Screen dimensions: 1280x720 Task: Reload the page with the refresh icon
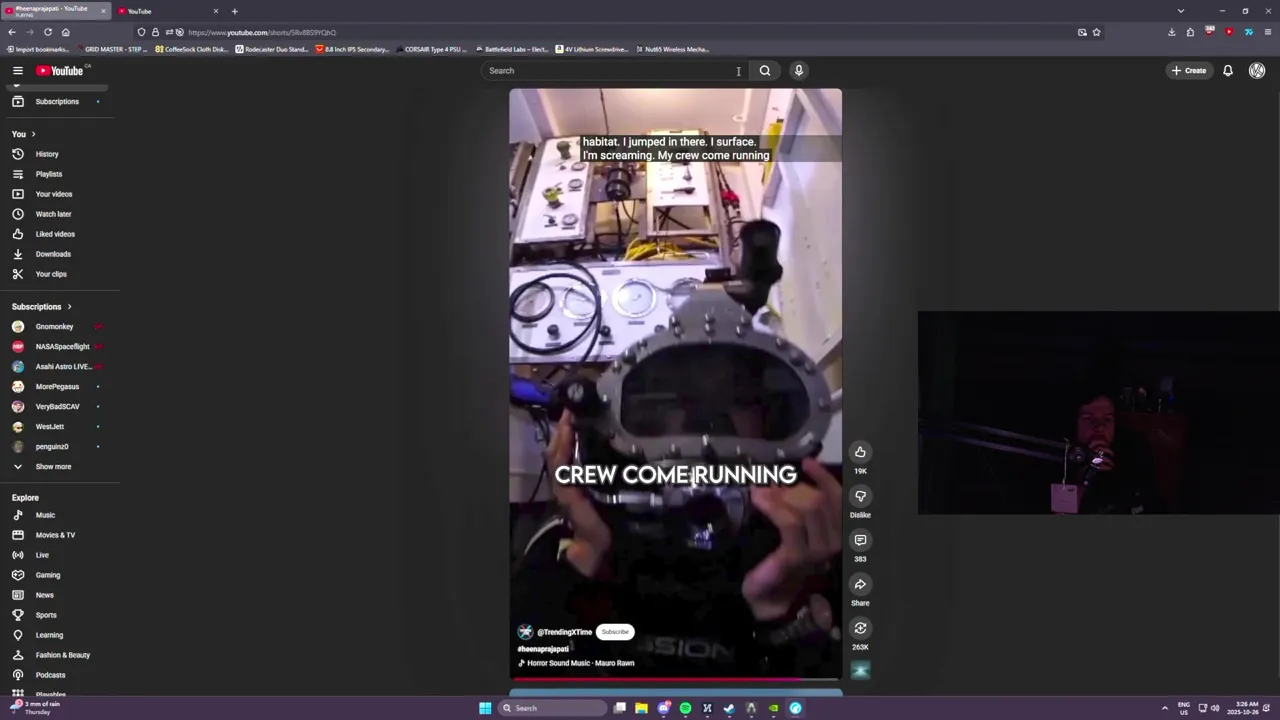pos(48,32)
